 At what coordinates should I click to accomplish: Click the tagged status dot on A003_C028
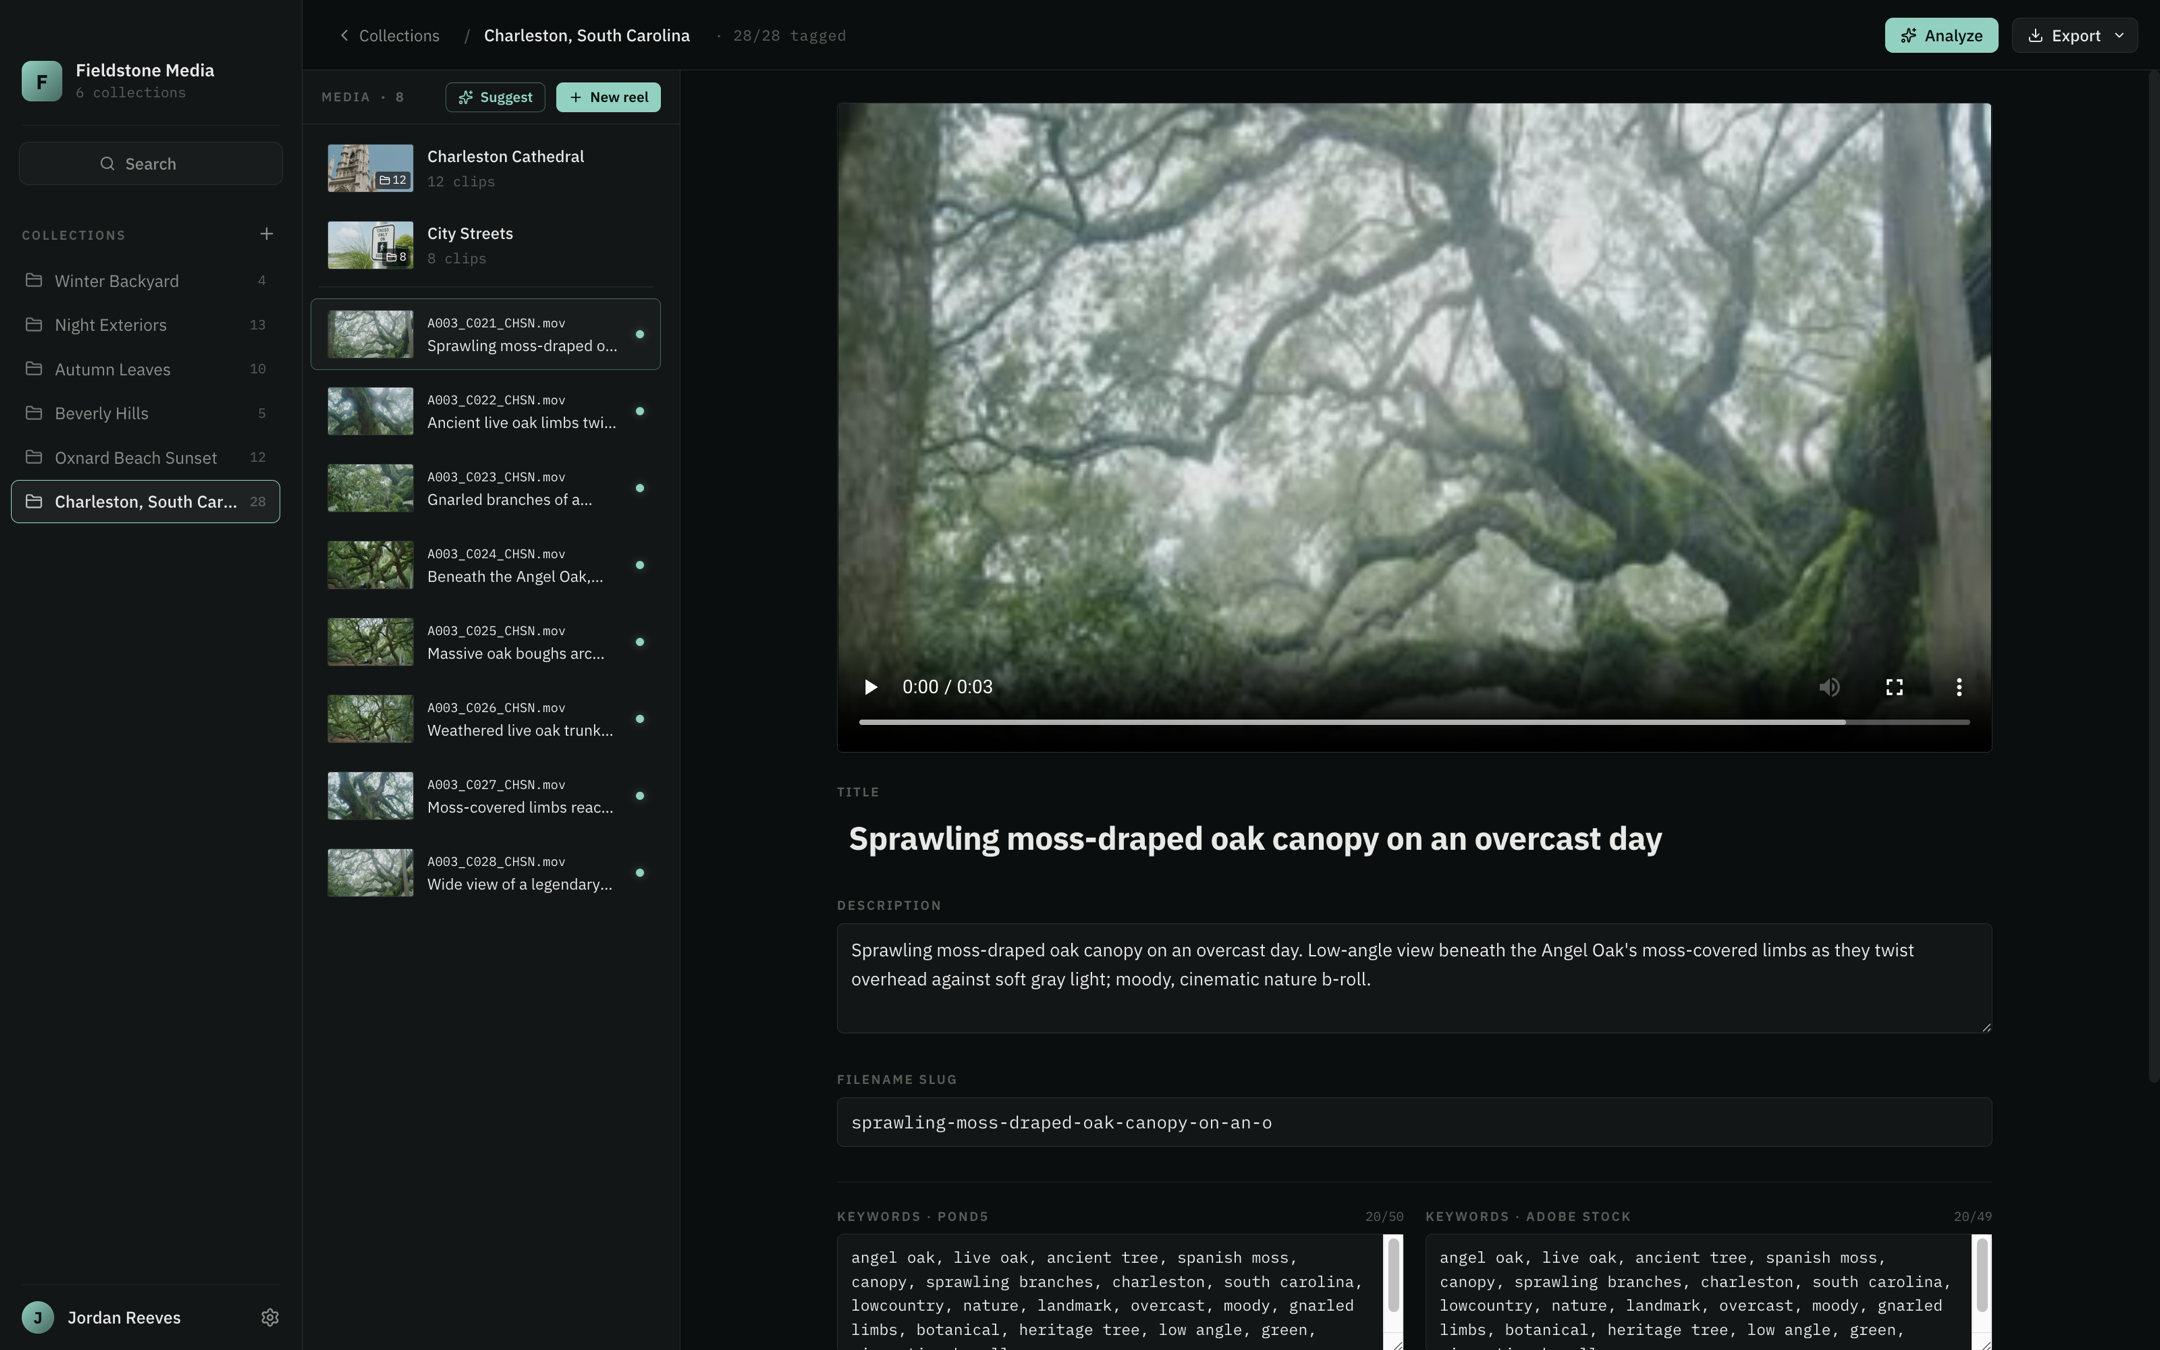pyautogui.click(x=640, y=873)
